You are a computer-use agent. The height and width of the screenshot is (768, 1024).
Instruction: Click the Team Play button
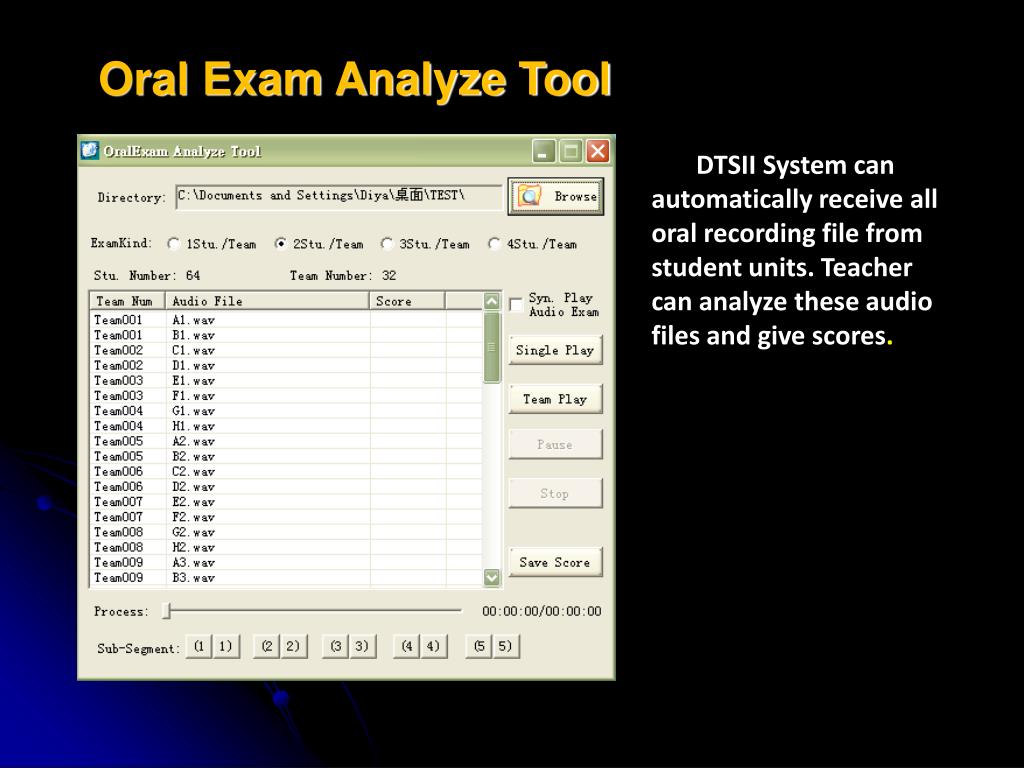(555, 399)
